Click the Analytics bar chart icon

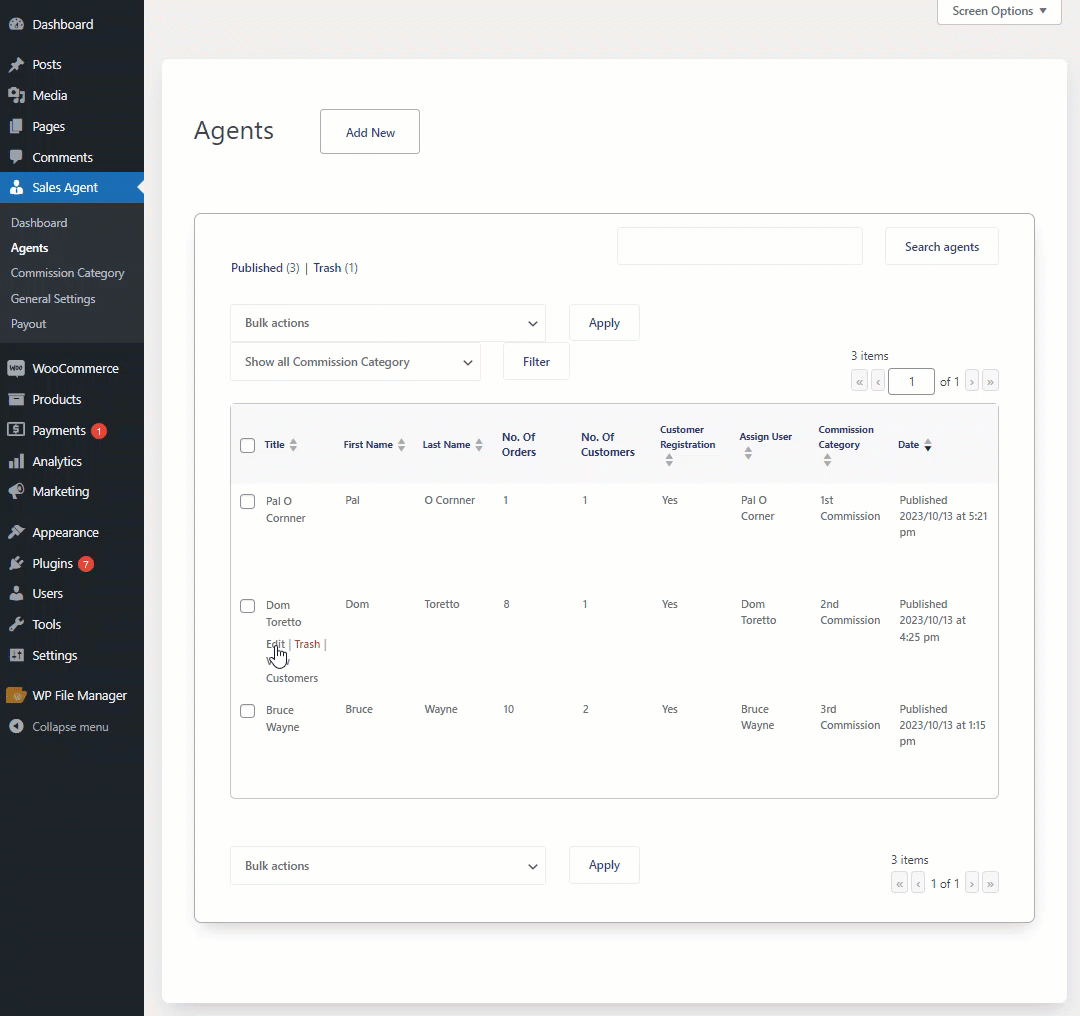point(17,462)
